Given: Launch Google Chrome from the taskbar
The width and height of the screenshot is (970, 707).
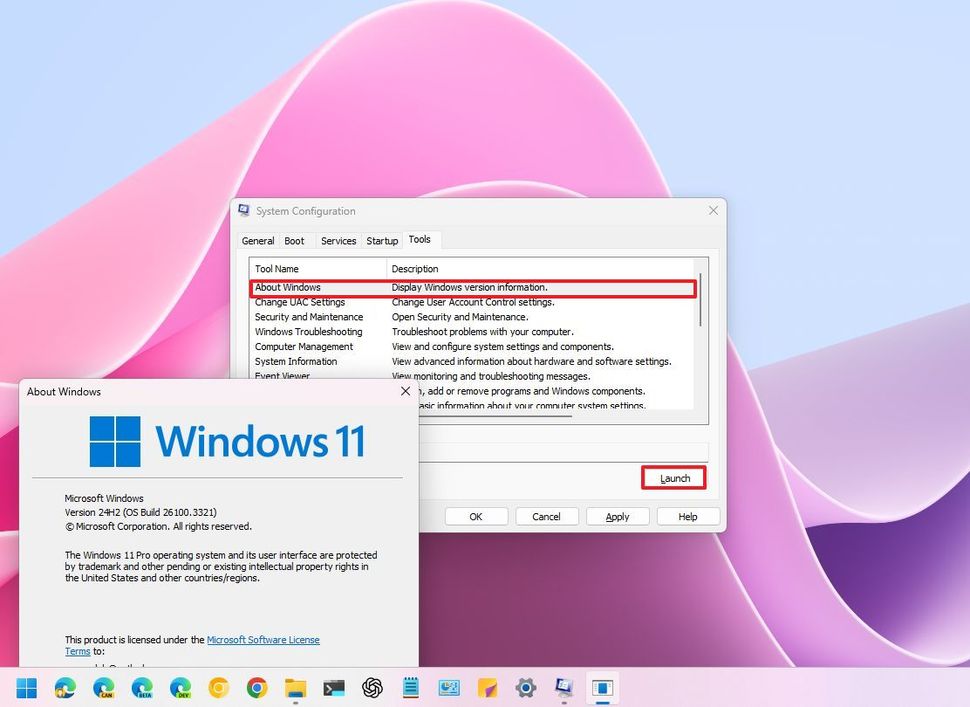Looking at the screenshot, I should click(257, 689).
